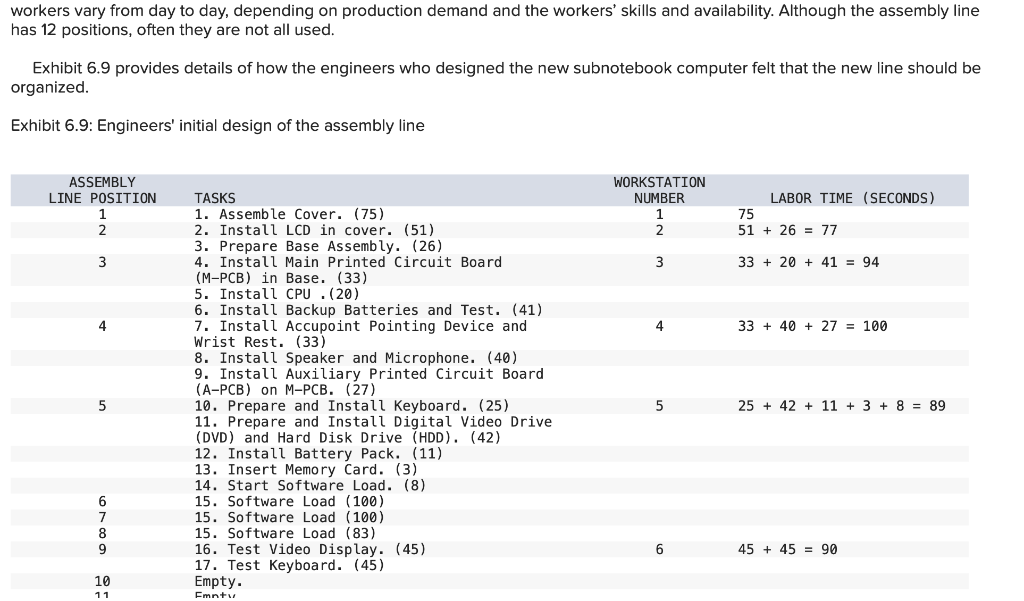Screen dimensions: 1024x601
Task: Select the 'ASSEMBLY LINE POSITION' column header
Action: [103, 190]
